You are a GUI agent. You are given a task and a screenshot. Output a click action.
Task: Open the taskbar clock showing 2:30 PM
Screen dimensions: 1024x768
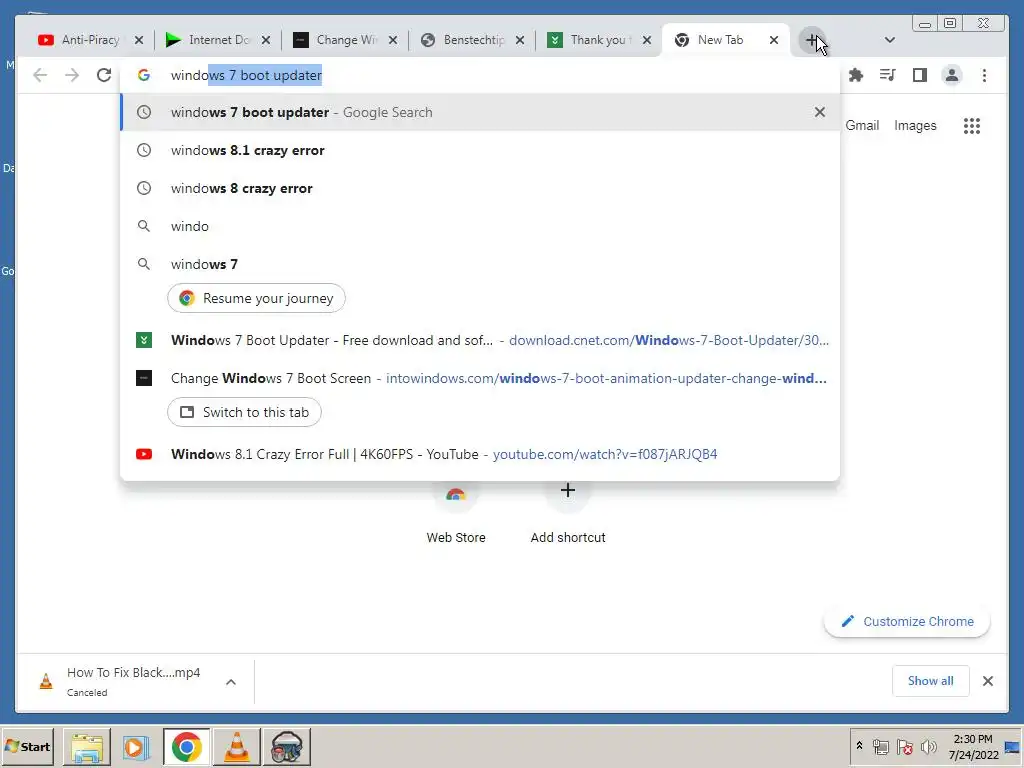pyautogui.click(x=973, y=747)
